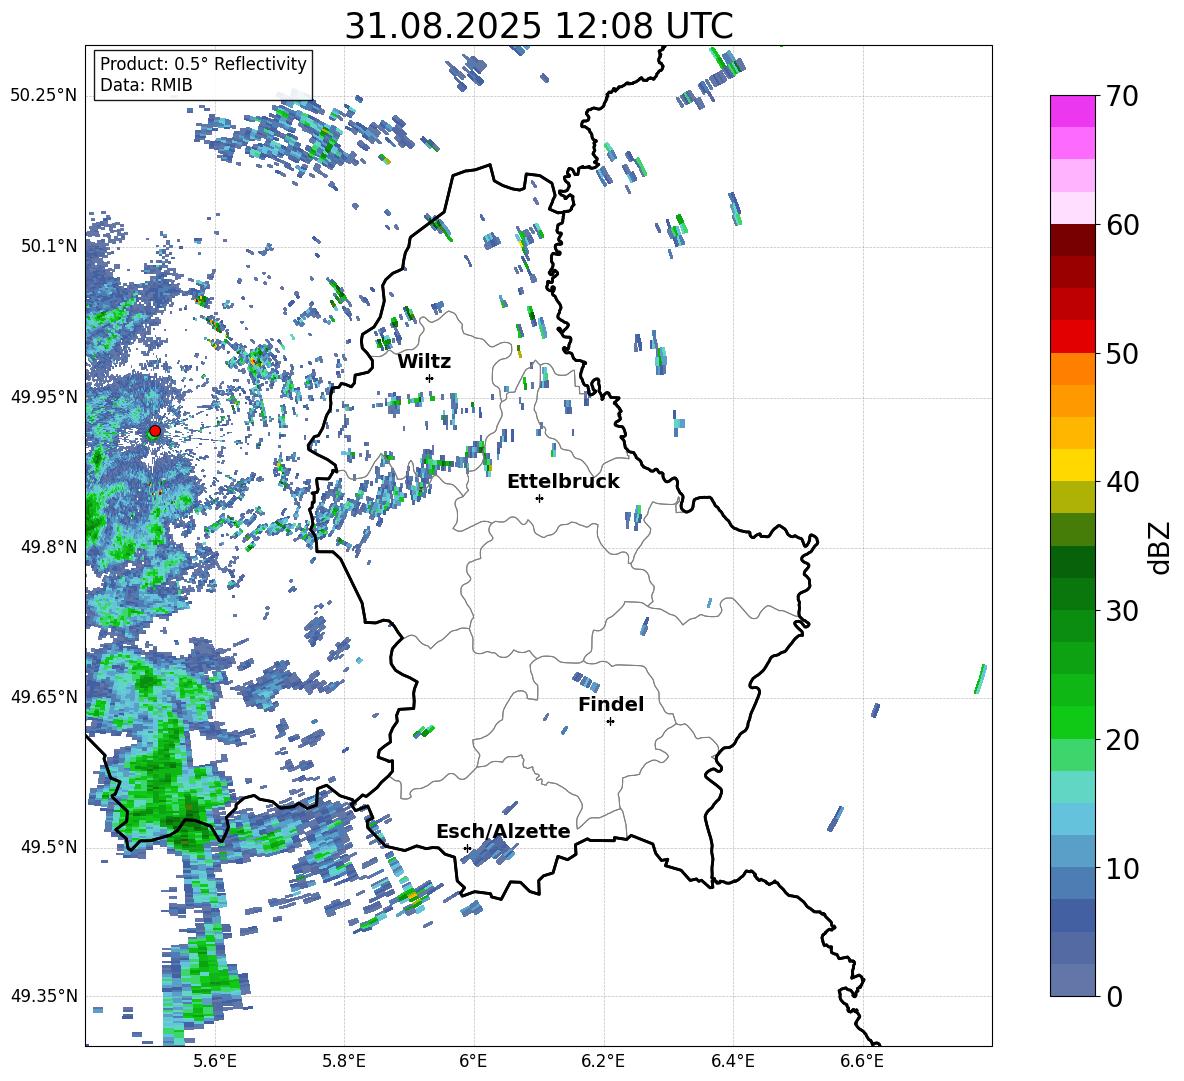
Task: Click the 5.6°E longitude label
Action: pos(214,1062)
